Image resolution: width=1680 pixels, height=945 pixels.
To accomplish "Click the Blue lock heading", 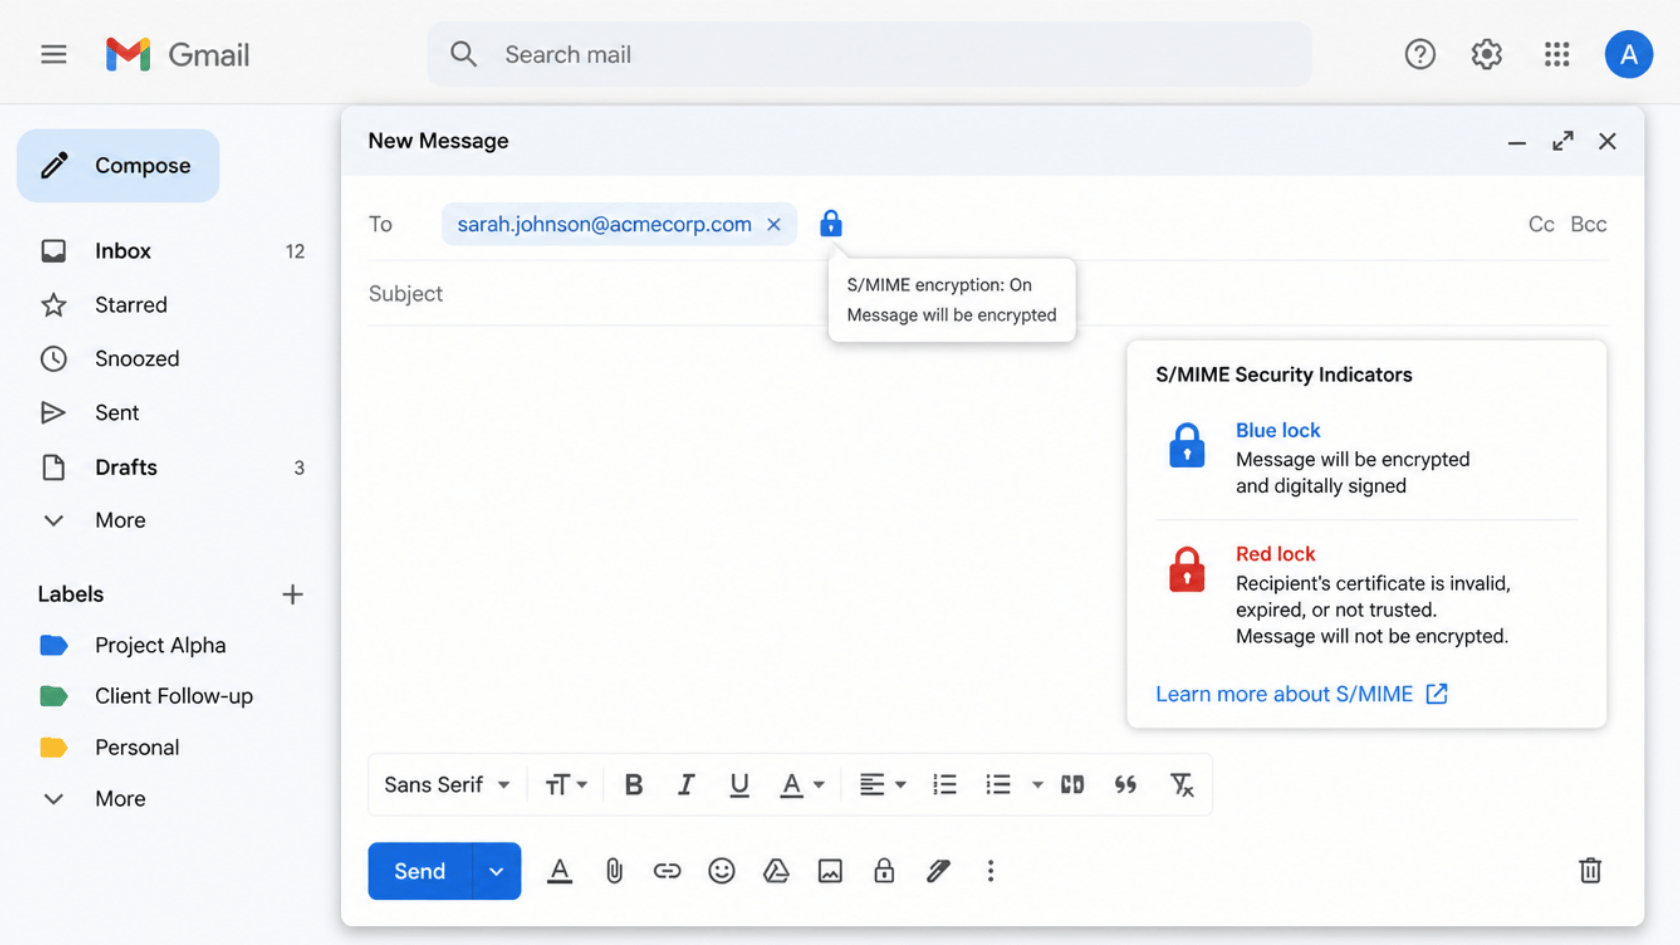I will (x=1277, y=430).
